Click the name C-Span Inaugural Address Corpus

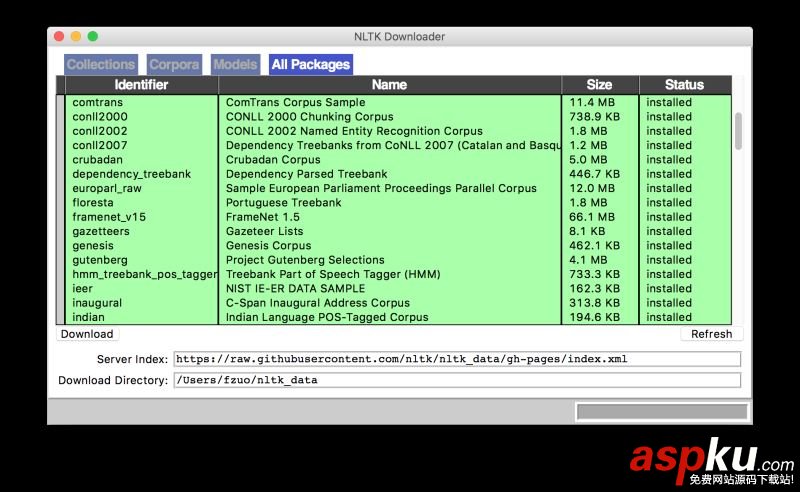tap(318, 303)
